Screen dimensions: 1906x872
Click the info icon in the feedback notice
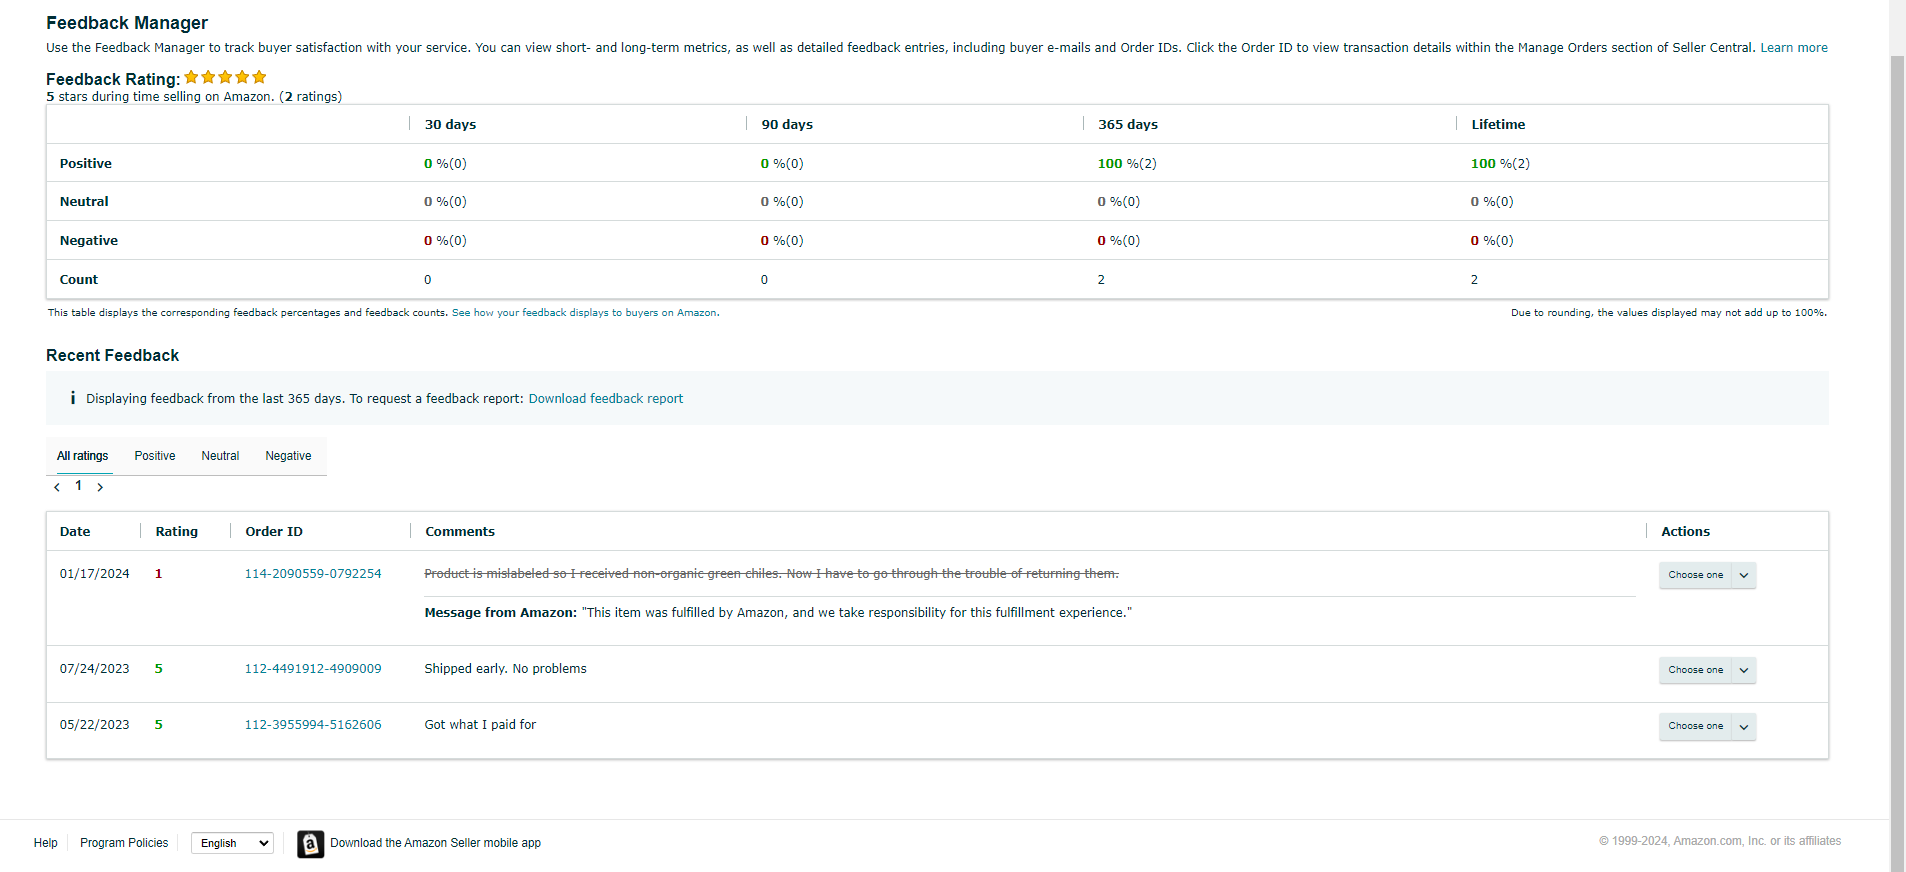tap(73, 398)
